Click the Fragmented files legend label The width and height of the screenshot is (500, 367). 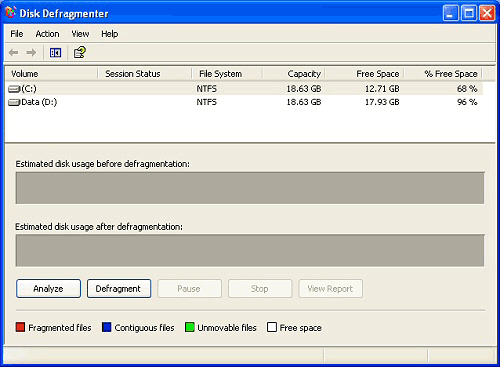(x=60, y=328)
